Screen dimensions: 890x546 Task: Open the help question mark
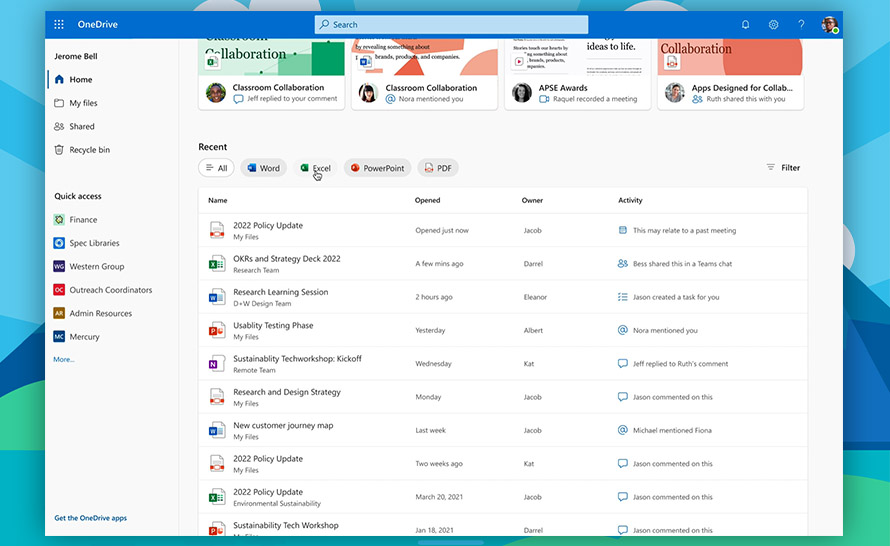tap(801, 24)
